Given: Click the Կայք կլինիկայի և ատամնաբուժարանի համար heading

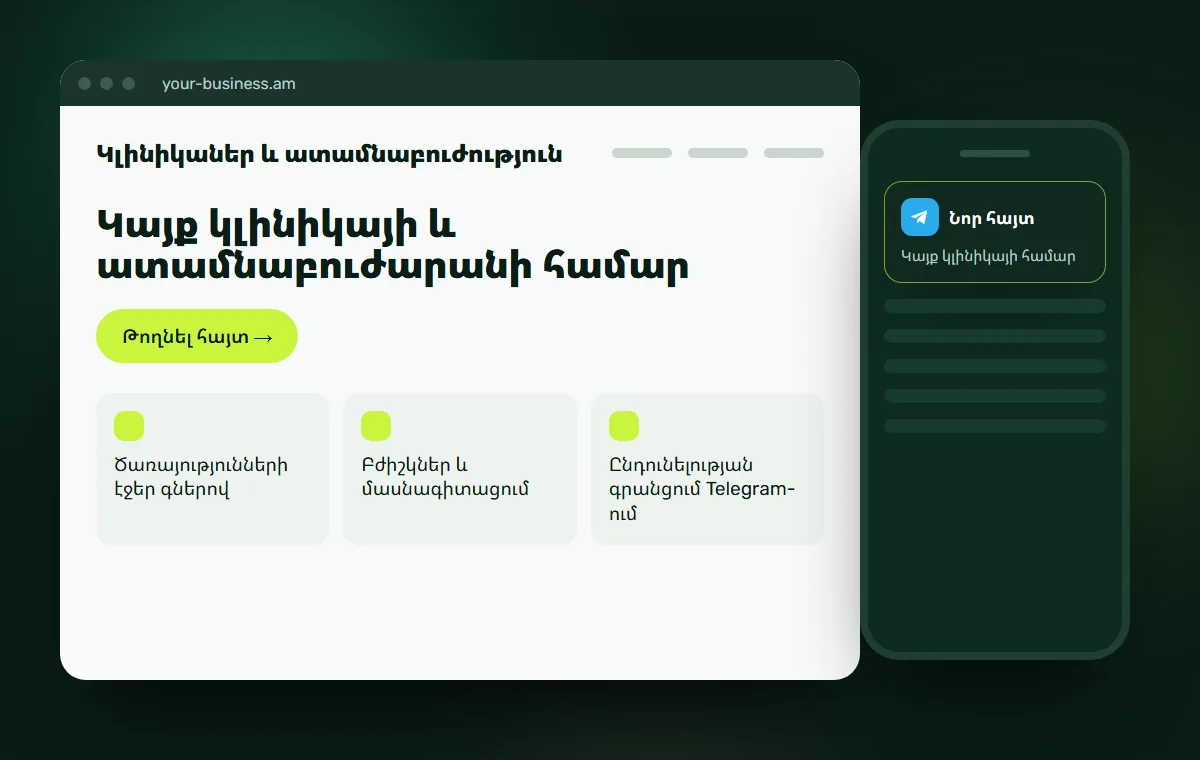Looking at the screenshot, I should (x=393, y=246).
